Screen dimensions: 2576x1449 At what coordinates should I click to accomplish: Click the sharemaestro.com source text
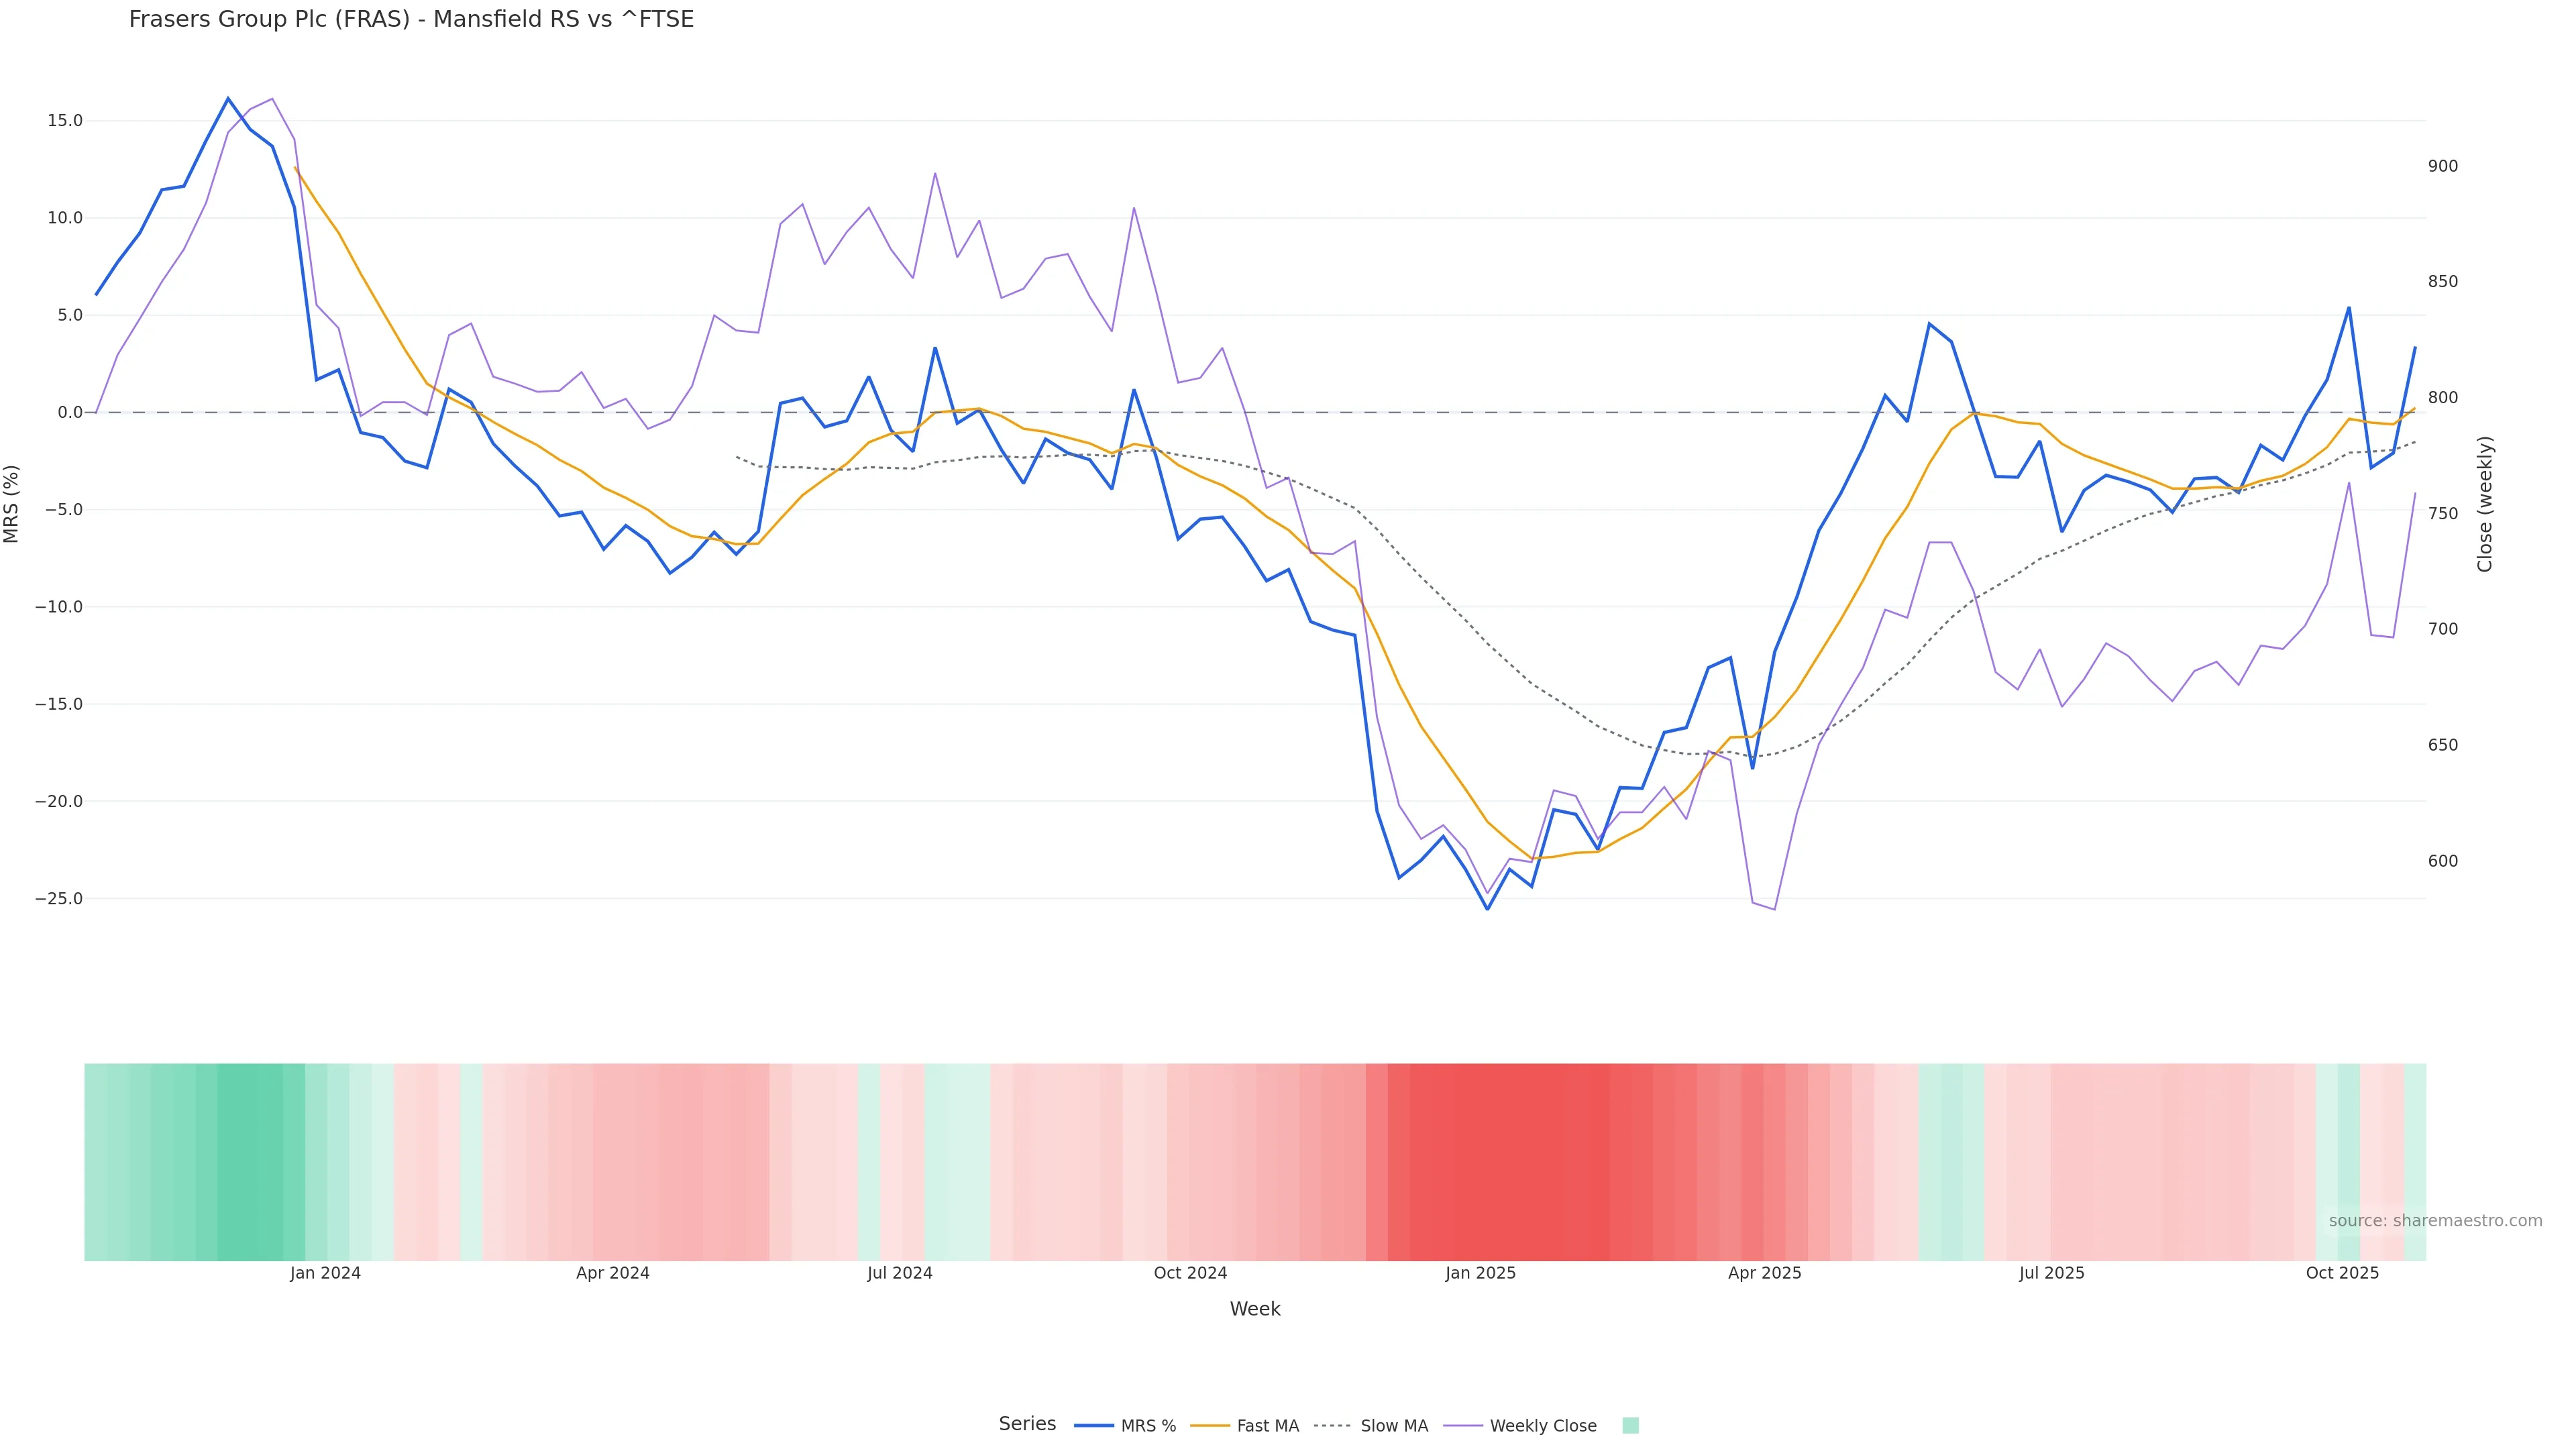coord(2435,1221)
